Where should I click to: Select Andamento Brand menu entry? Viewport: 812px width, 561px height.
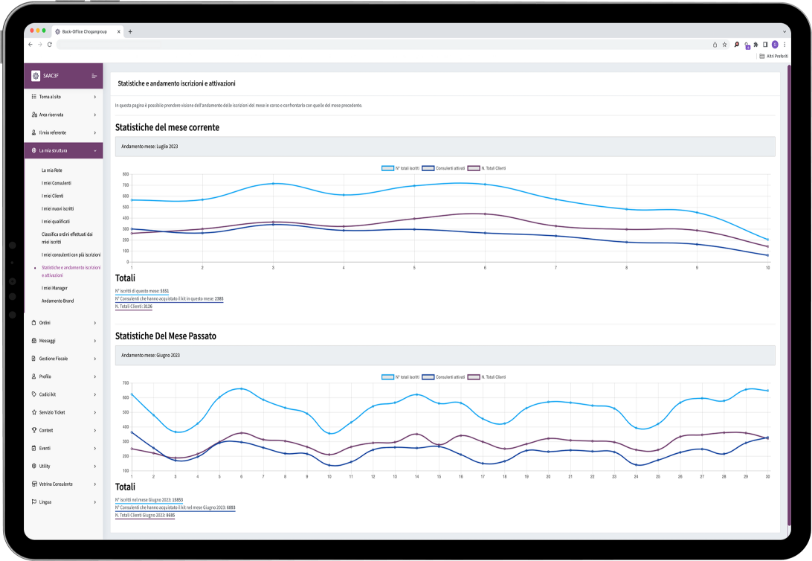pyautogui.click(x=58, y=300)
